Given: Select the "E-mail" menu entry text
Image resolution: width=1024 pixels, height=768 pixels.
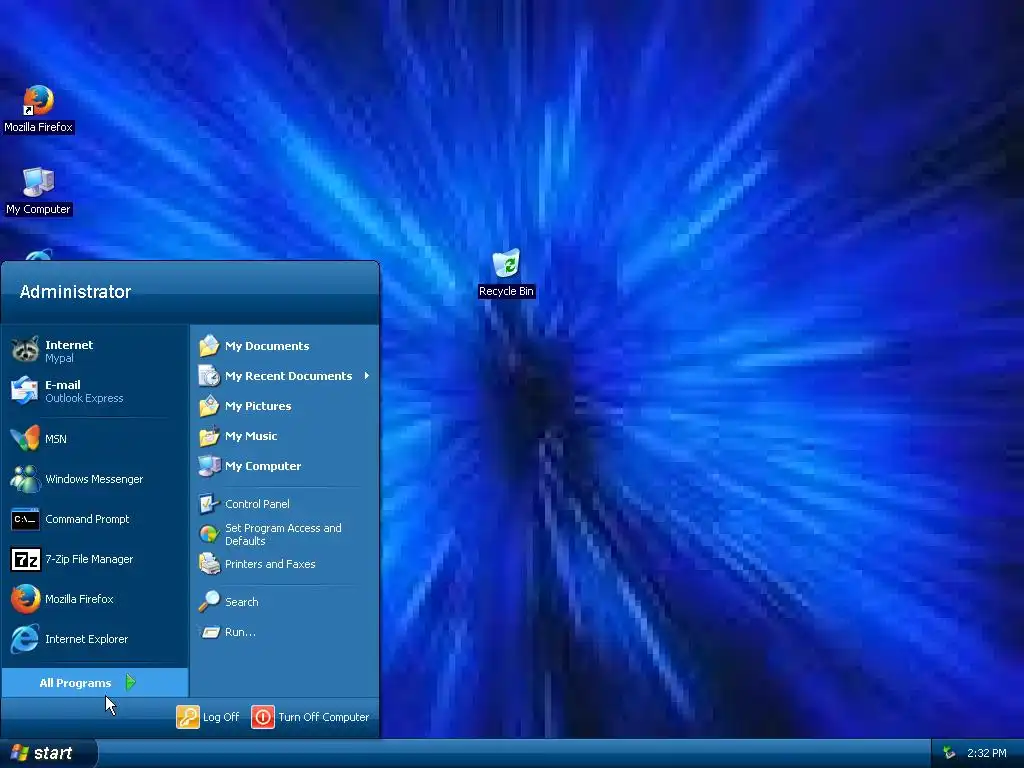Looking at the screenshot, I should [x=63, y=385].
